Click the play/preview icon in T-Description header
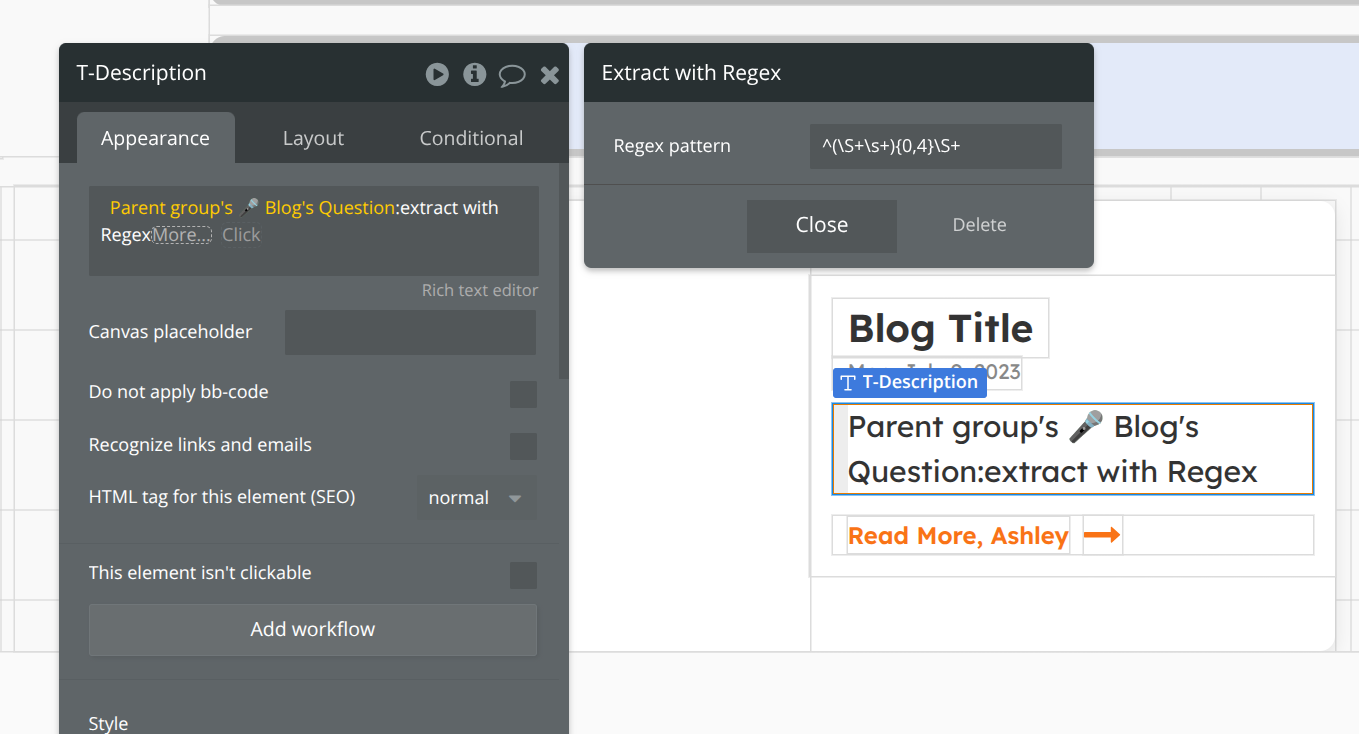The width and height of the screenshot is (1359, 734). pyautogui.click(x=437, y=74)
